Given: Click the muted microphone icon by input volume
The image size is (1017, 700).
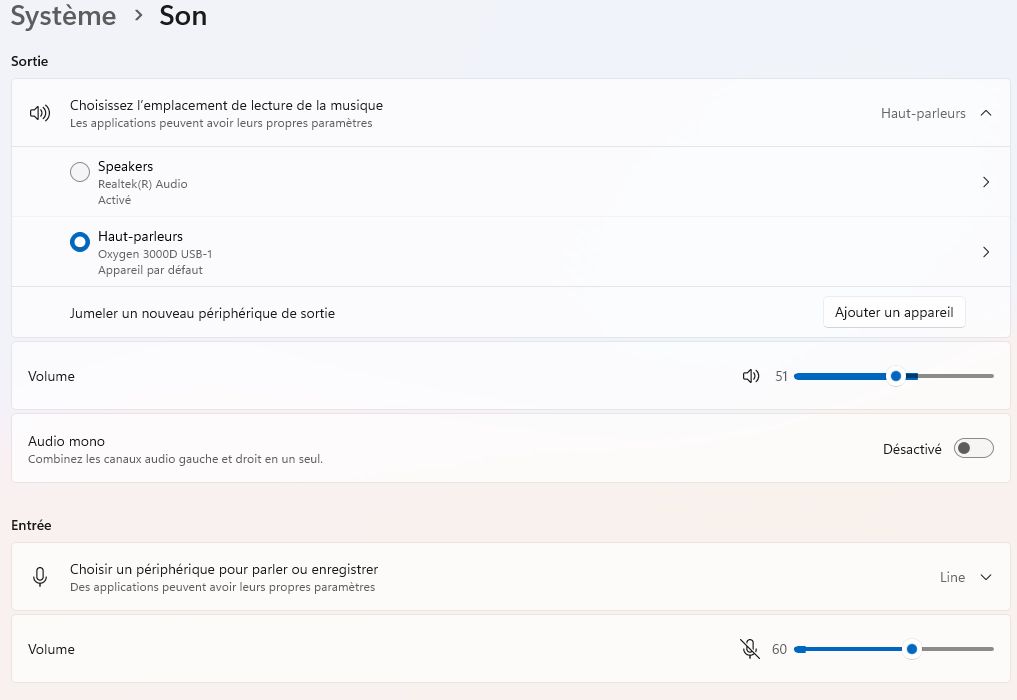Looking at the screenshot, I should pos(750,649).
